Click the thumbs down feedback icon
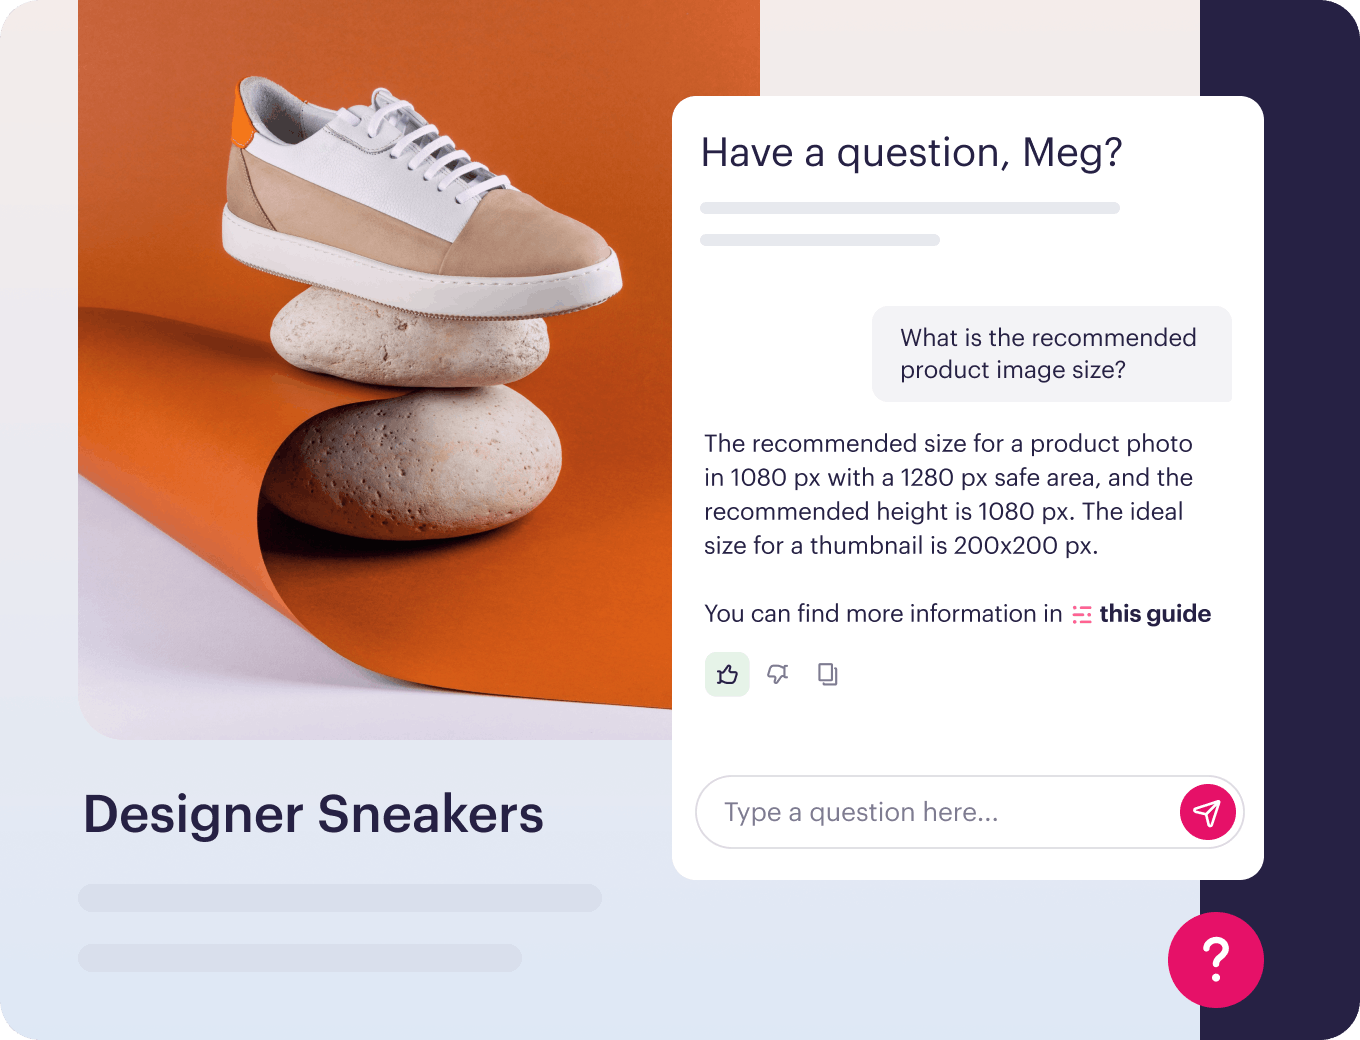 coord(777,674)
